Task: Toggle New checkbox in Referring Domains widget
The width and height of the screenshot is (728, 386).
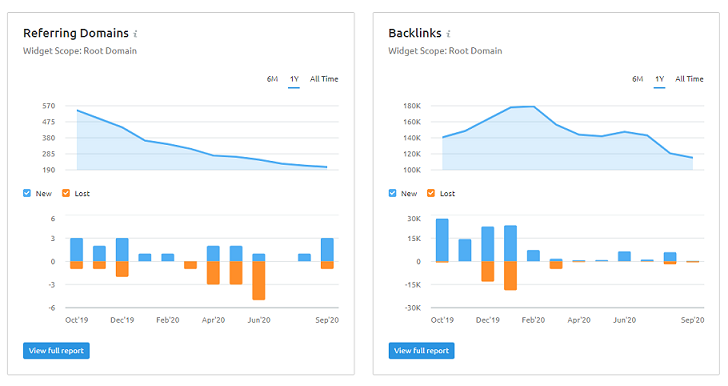Action: 27,193
